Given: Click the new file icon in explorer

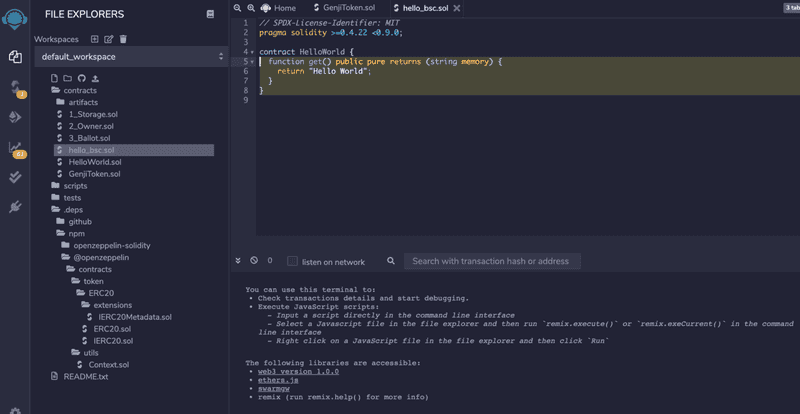Looking at the screenshot, I should pyautogui.click(x=55, y=77).
